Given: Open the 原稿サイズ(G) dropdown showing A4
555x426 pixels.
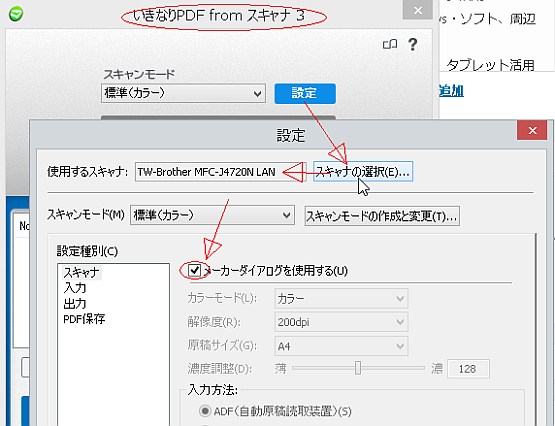Looking at the screenshot, I should pos(341,346).
